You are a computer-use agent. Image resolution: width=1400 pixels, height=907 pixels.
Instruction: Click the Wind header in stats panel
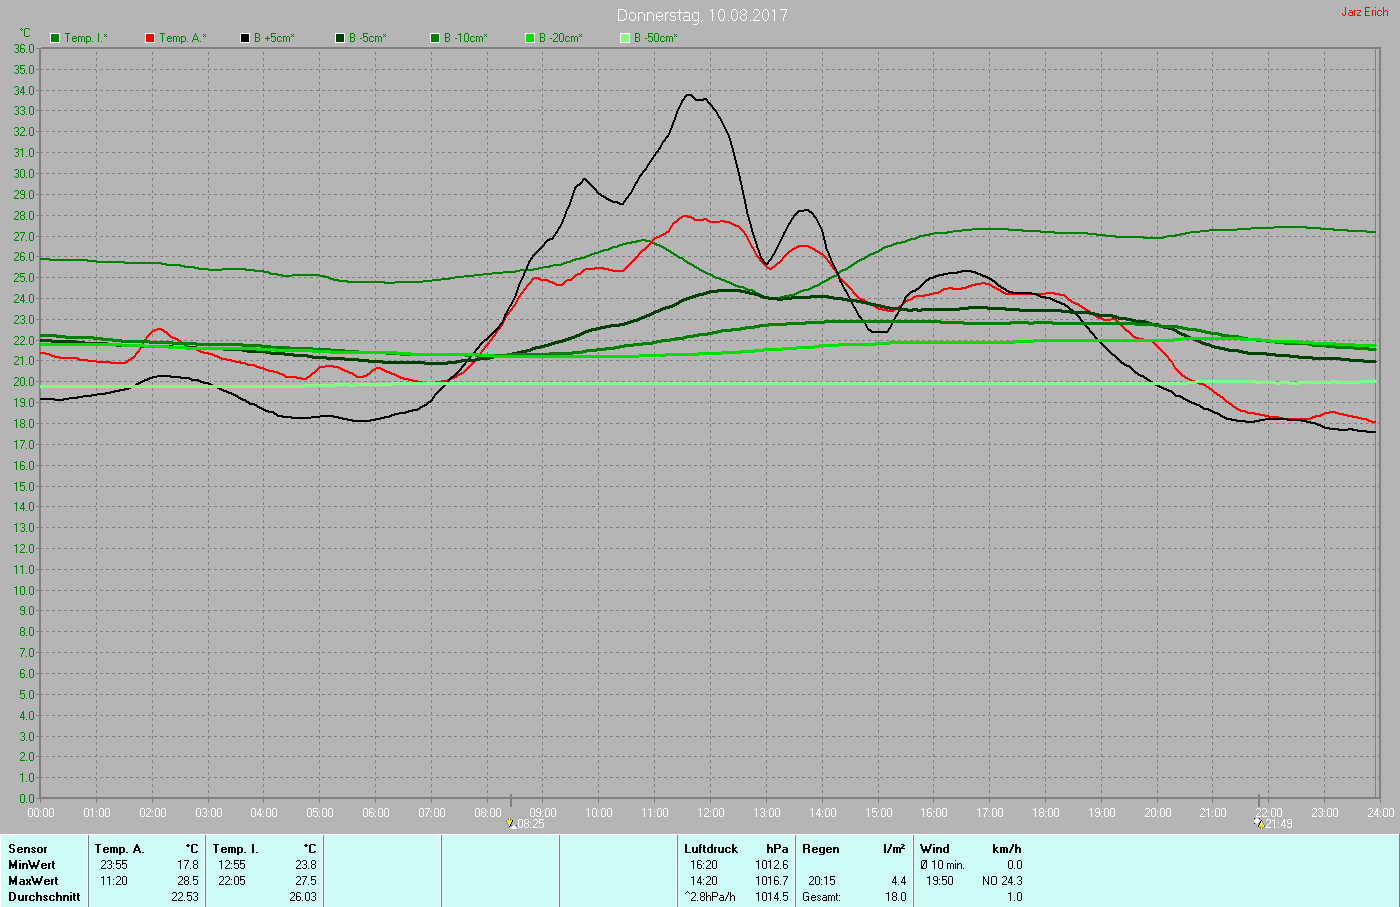click(x=935, y=849)
